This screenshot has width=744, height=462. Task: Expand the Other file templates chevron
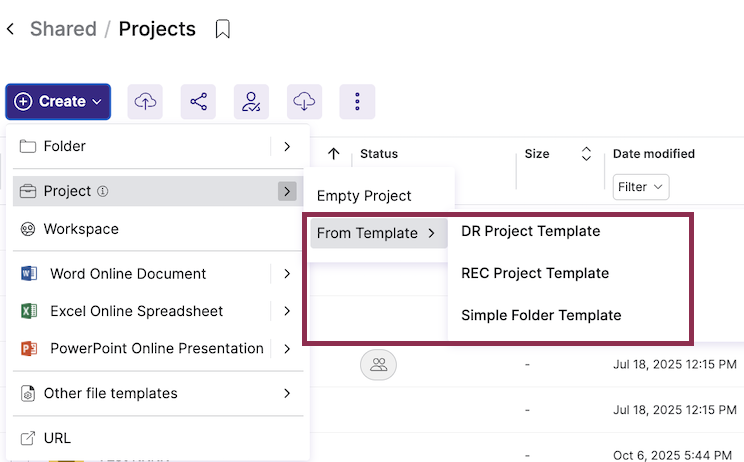(x=287, y=393)
